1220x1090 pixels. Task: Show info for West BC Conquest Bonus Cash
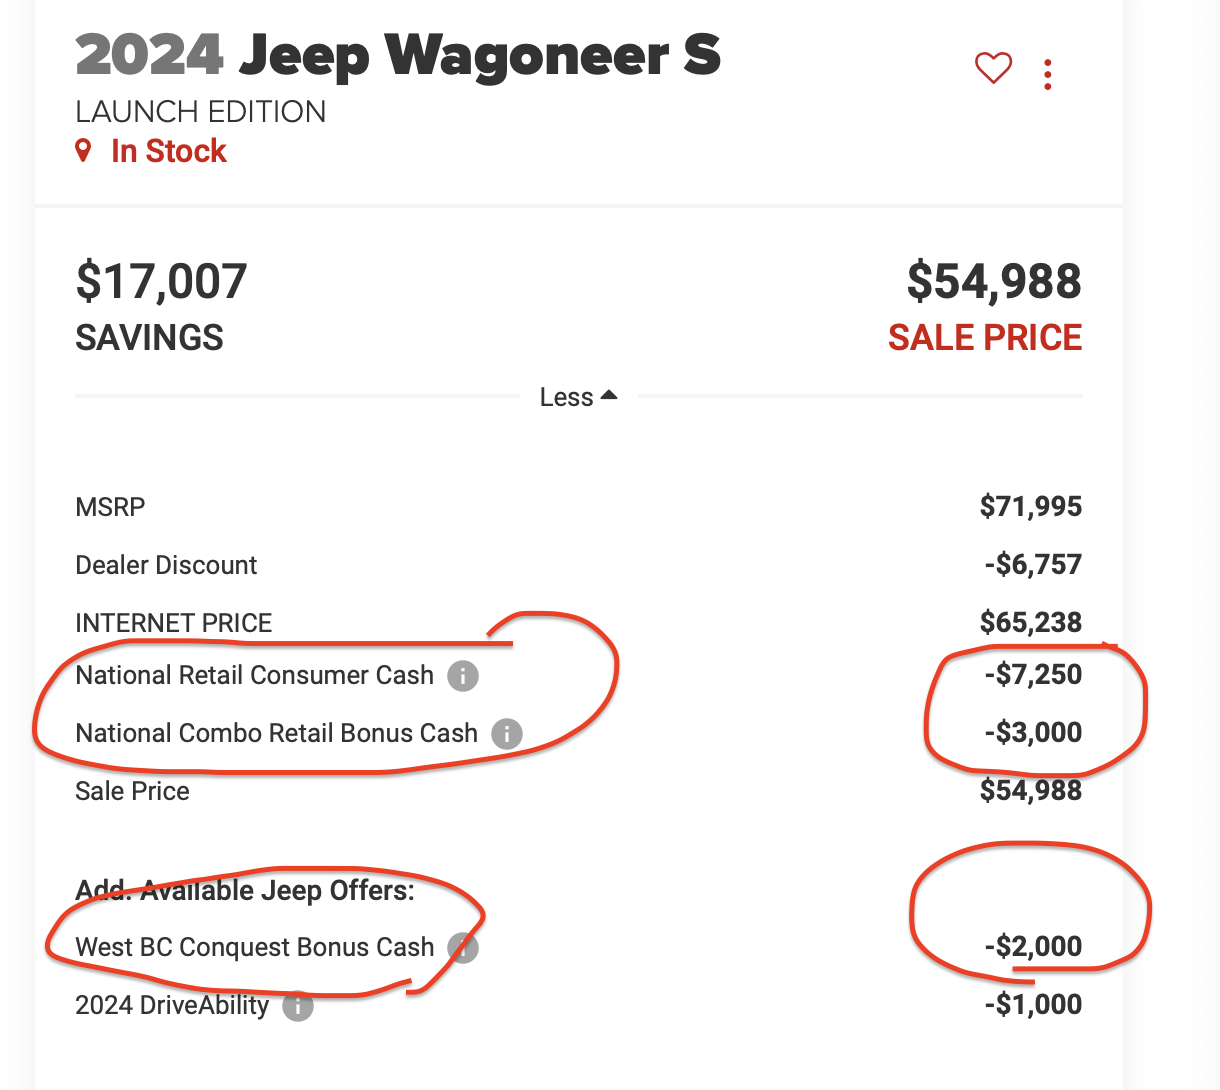[x=462, y=947]
